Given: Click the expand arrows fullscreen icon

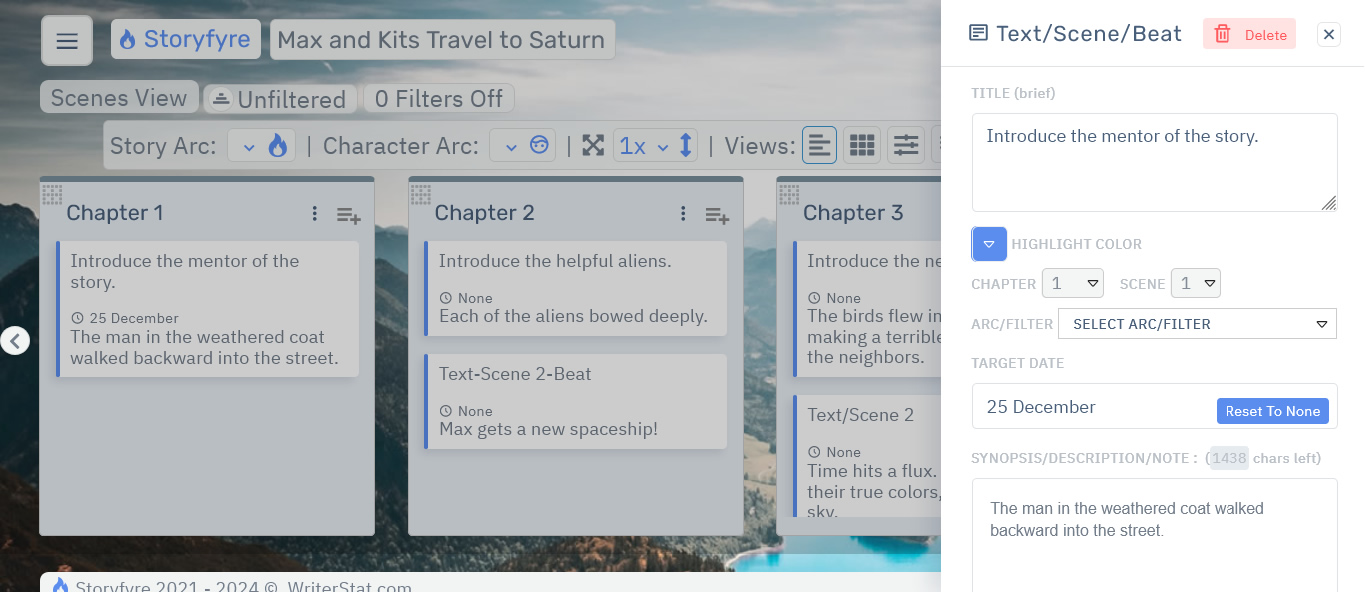Looking at the screenshot, I should pyautogui.click(x=593, y=146).
